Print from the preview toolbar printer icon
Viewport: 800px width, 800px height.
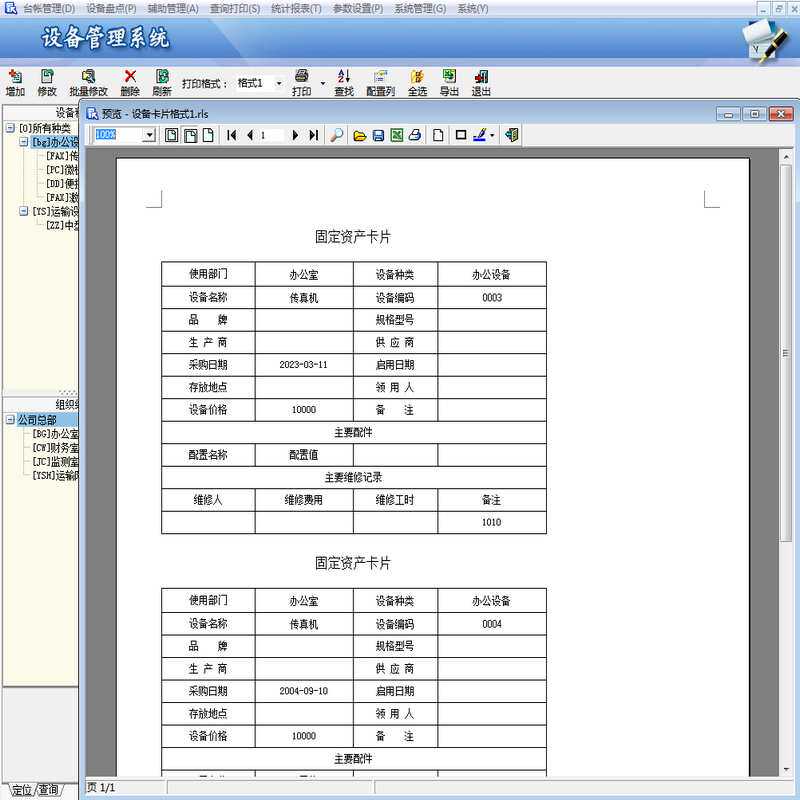[x=415, y=135]
